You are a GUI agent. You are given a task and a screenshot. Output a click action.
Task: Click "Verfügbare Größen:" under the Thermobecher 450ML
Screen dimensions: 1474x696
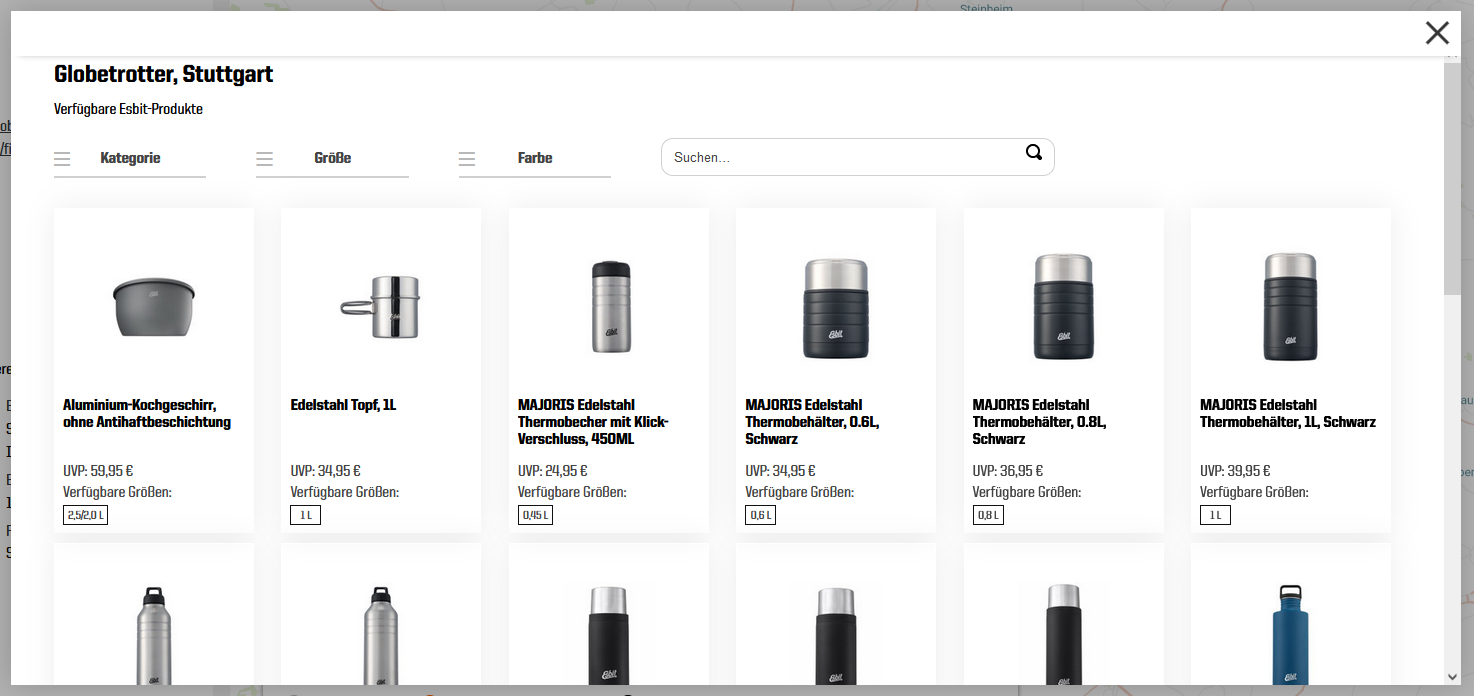pos(572,492)
